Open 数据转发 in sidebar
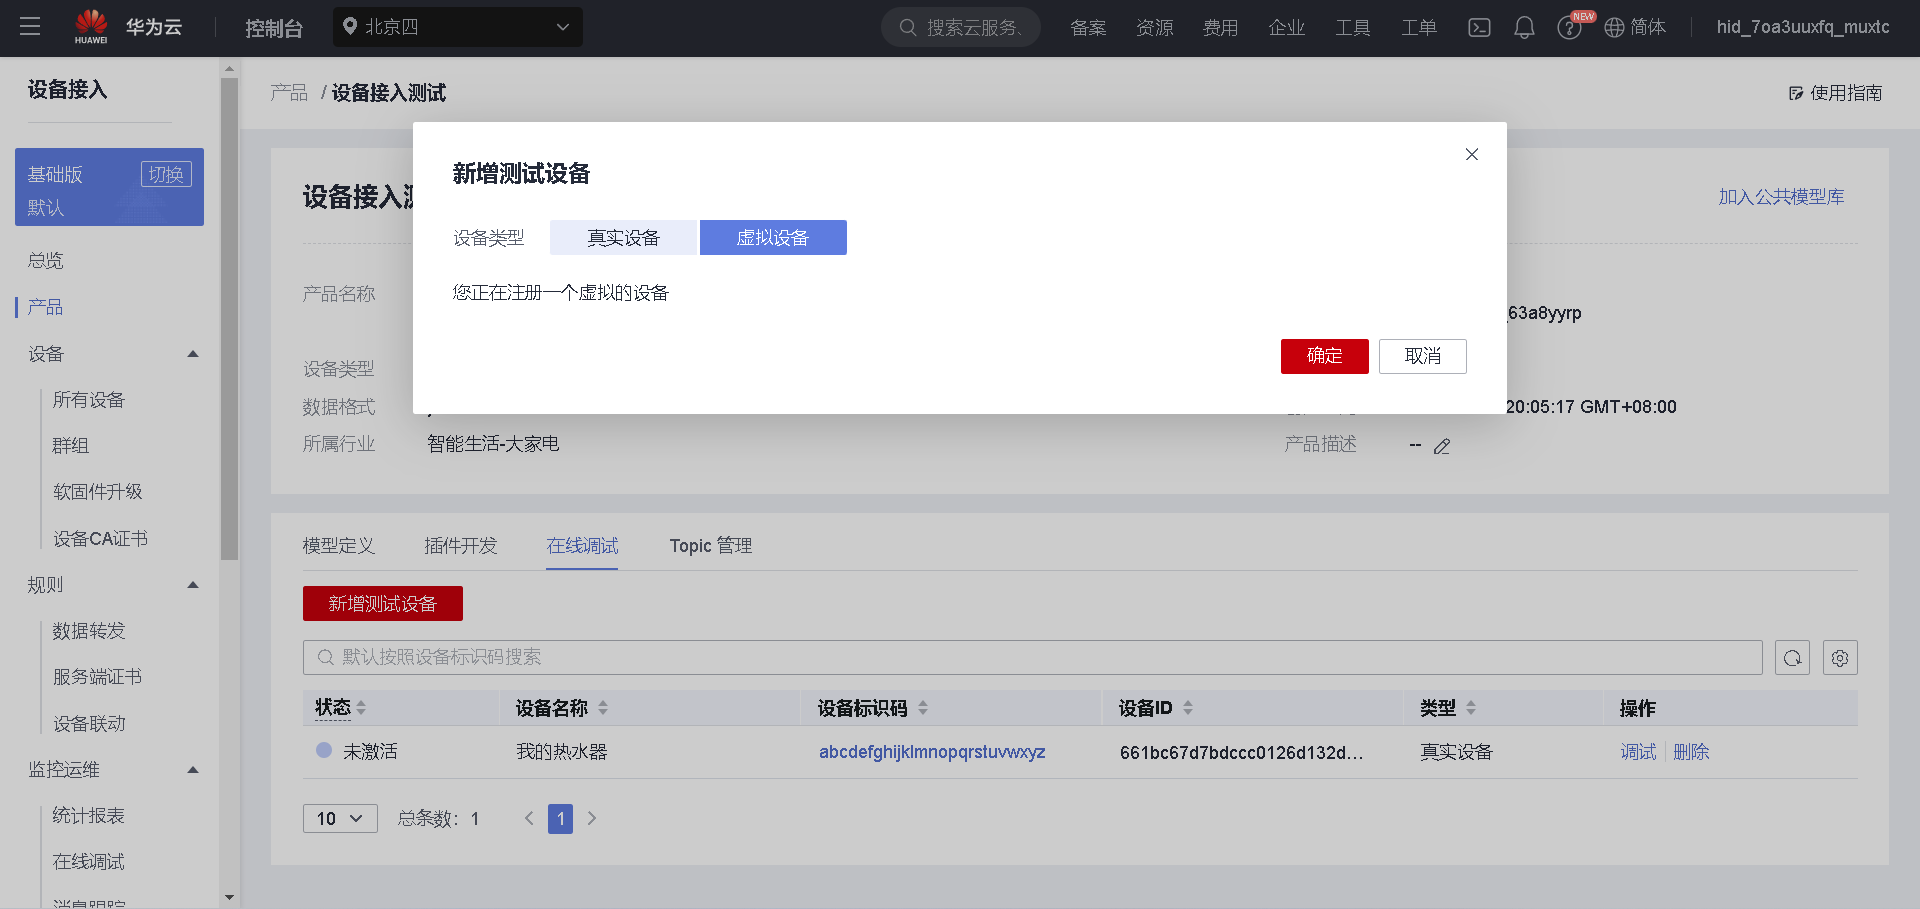The width and height of the screenshot is (1920, 909). tap(89, 631)
